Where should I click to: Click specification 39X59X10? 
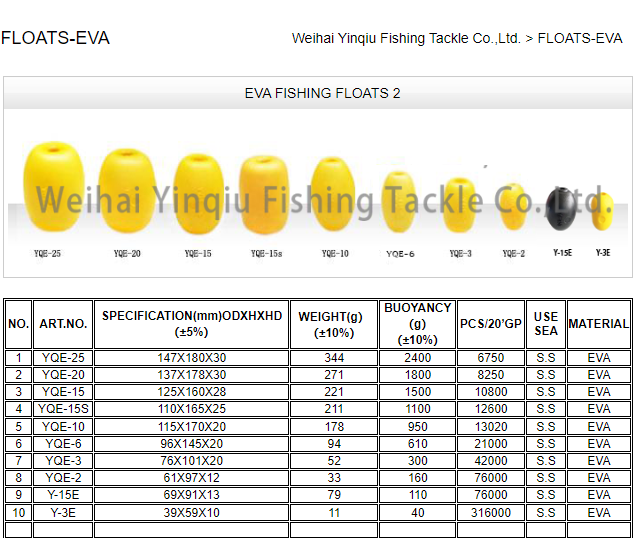(x=192, y=513)
